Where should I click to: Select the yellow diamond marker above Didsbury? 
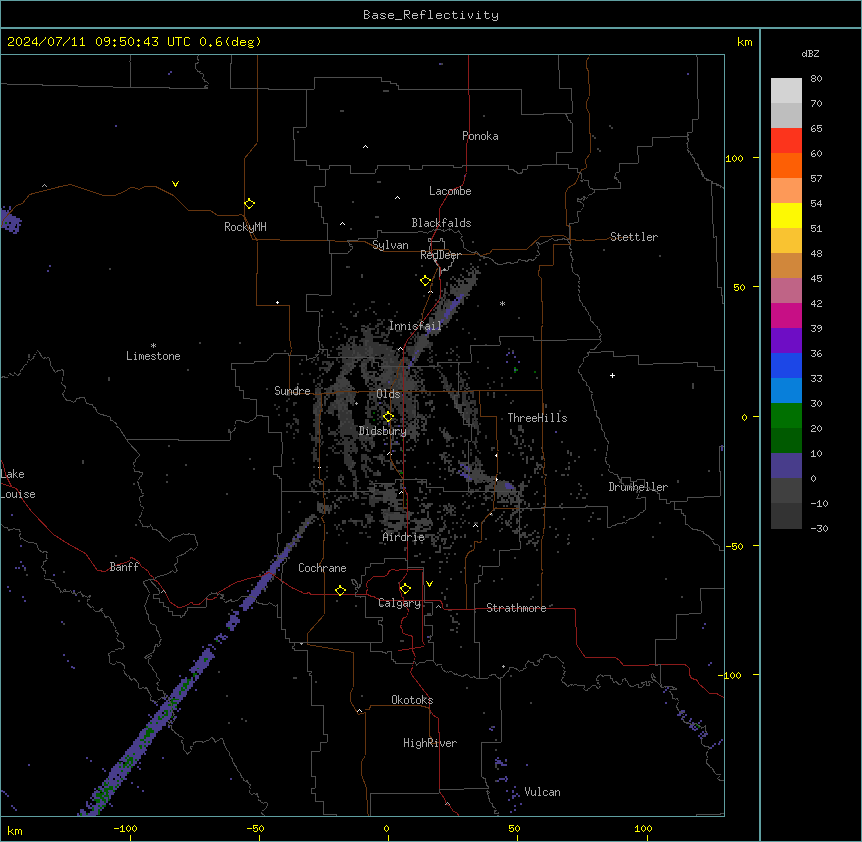[389, 417]
